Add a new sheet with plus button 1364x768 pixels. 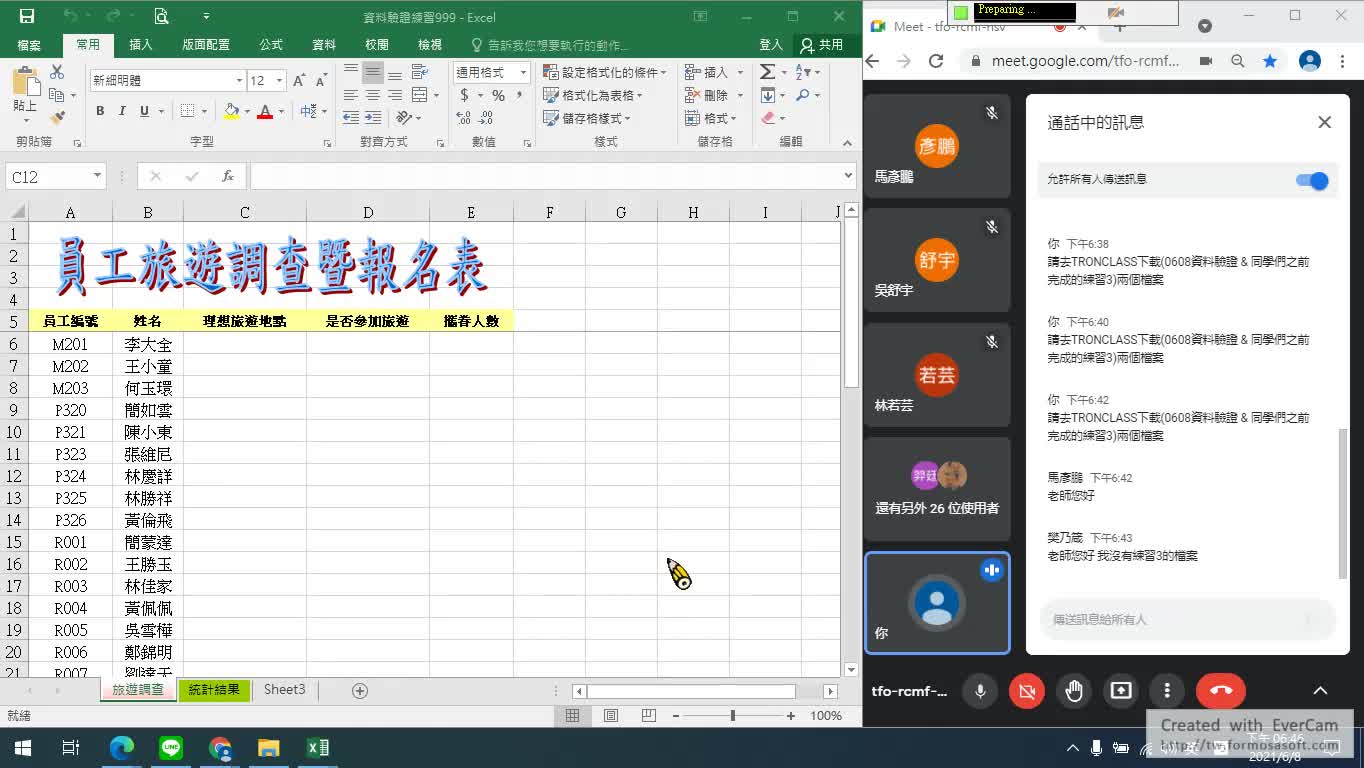(360, 690)
